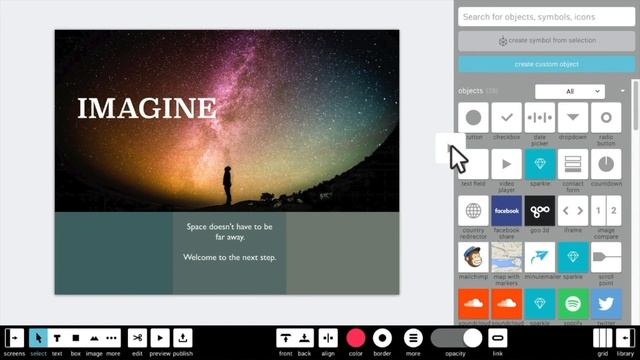Open the align options
The image size is (640, 360).
pyautogui.click(x=328, y=338)
